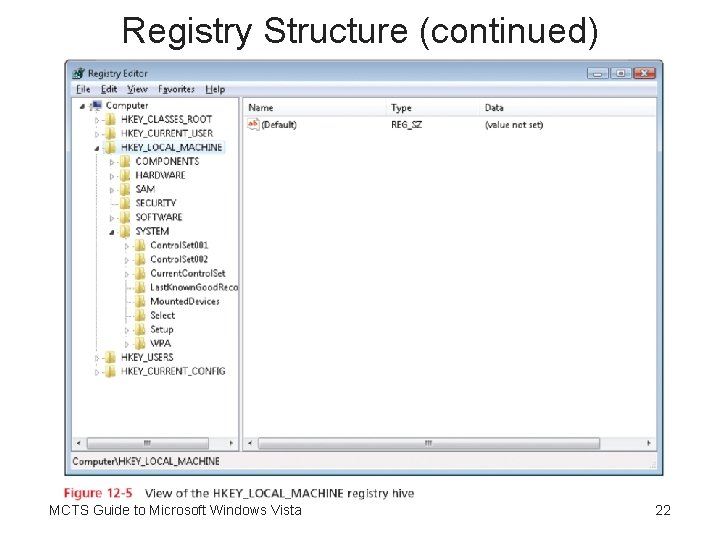Click the tree pane scroll right arrow

[231, 443]
